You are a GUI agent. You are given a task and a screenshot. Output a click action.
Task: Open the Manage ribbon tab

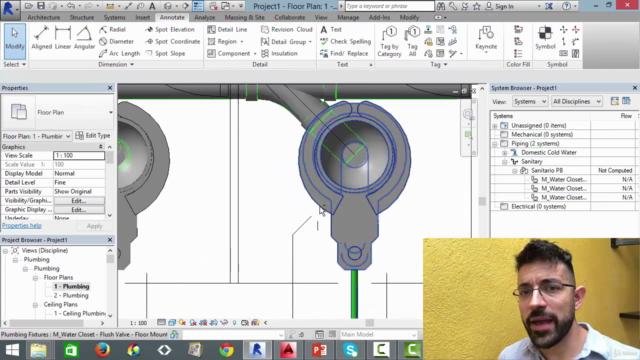pos(348,18)
